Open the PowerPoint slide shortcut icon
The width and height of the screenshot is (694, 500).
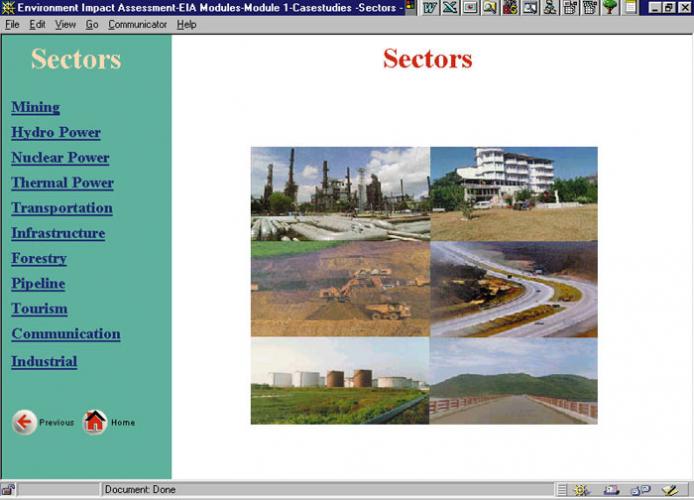pyautogui.click(x=470, y=7)
